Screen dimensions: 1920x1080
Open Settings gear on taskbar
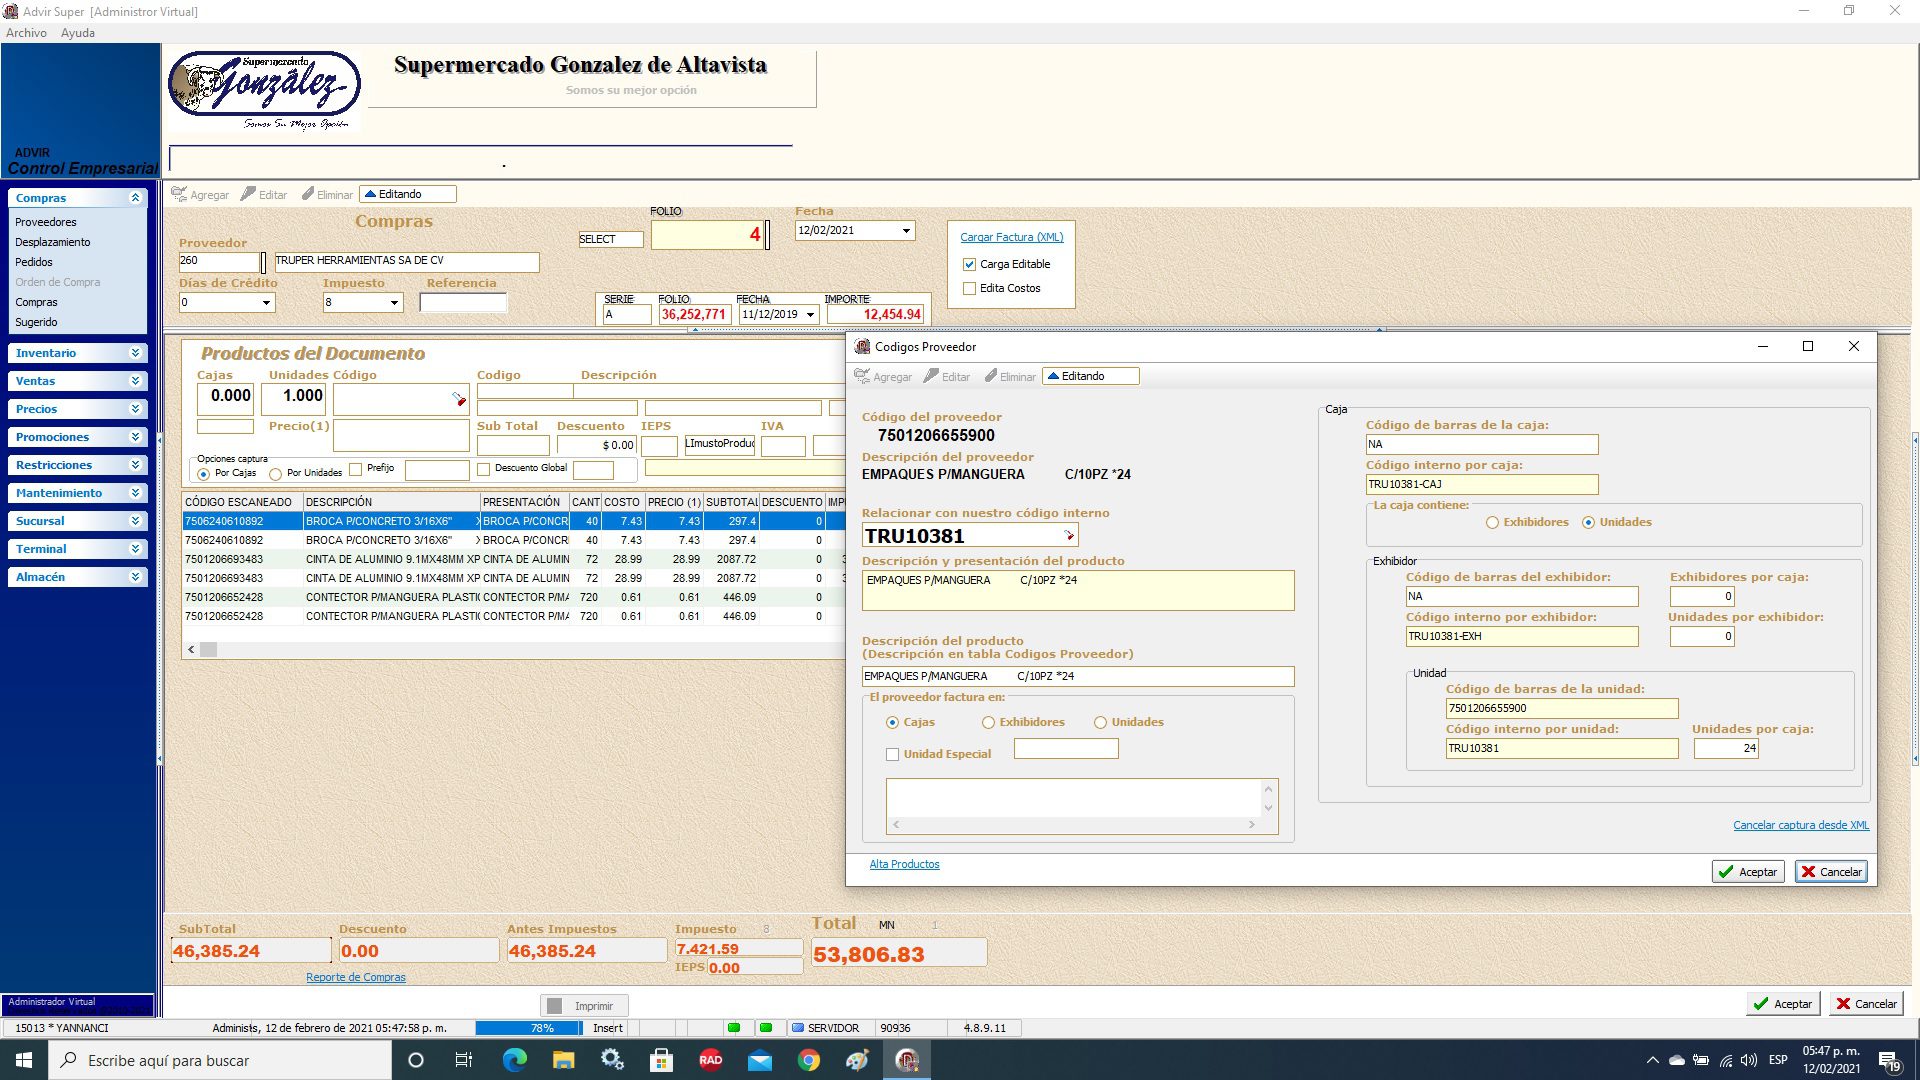point(612,1060)
